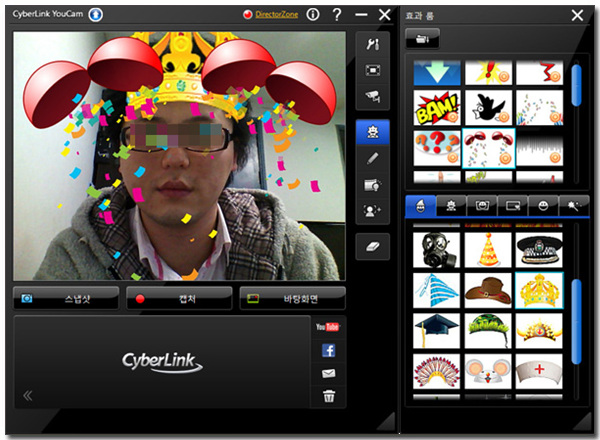Switch to the hat gadgets tab
The image size is (600, 440).
pyautogui.click(x=422, y=206)
